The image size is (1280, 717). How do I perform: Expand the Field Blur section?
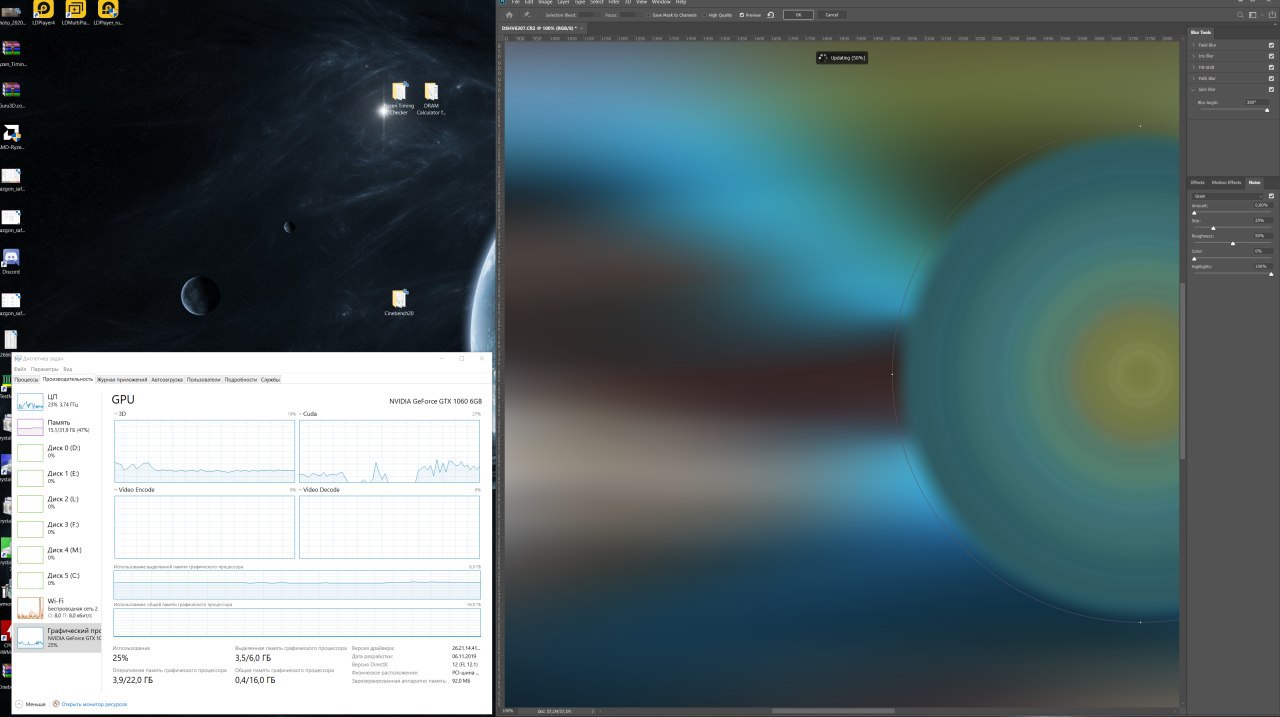point(1193,45)
